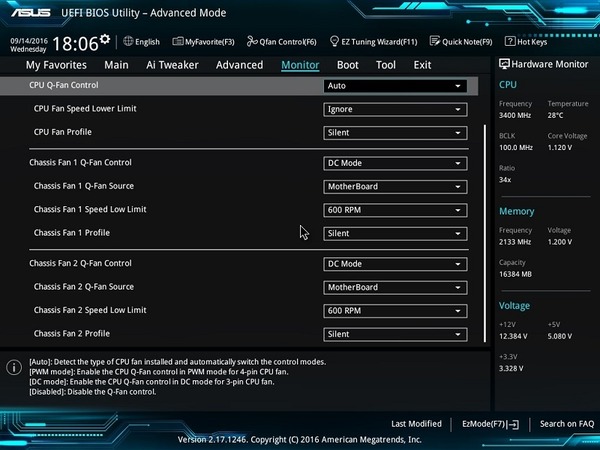Image resolution: width=600 pixels, height=450 pixels.
Task: Open Chassis Fan 2 Q-Fan Source dropdown
Action: (x=396, y=288)
